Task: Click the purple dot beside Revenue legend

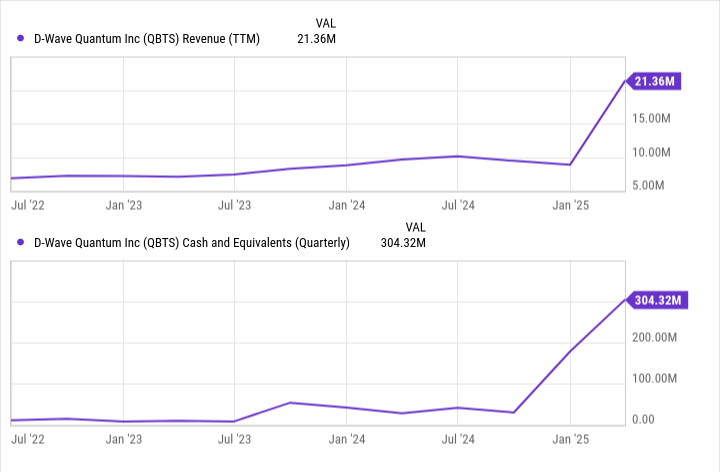Action: click(x=20, y=39)
